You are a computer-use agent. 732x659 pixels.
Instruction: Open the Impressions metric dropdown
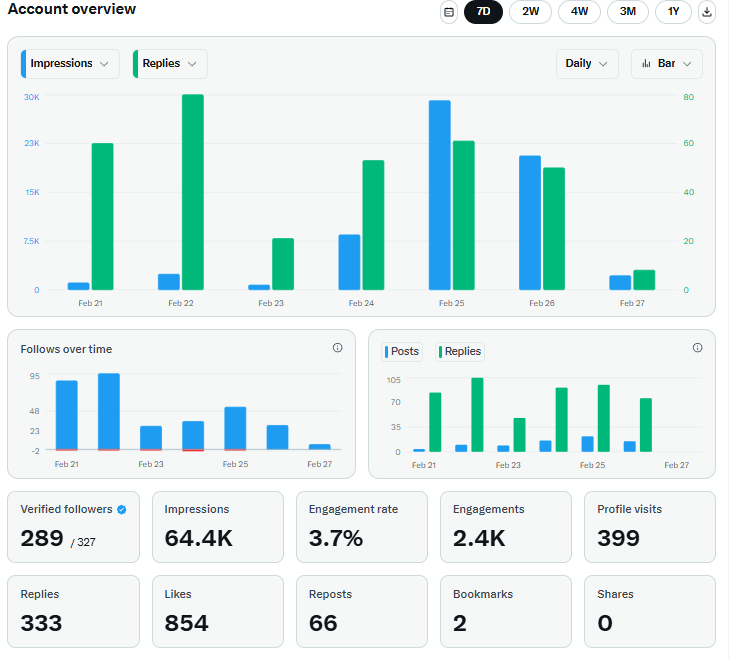tap(70, 63)
